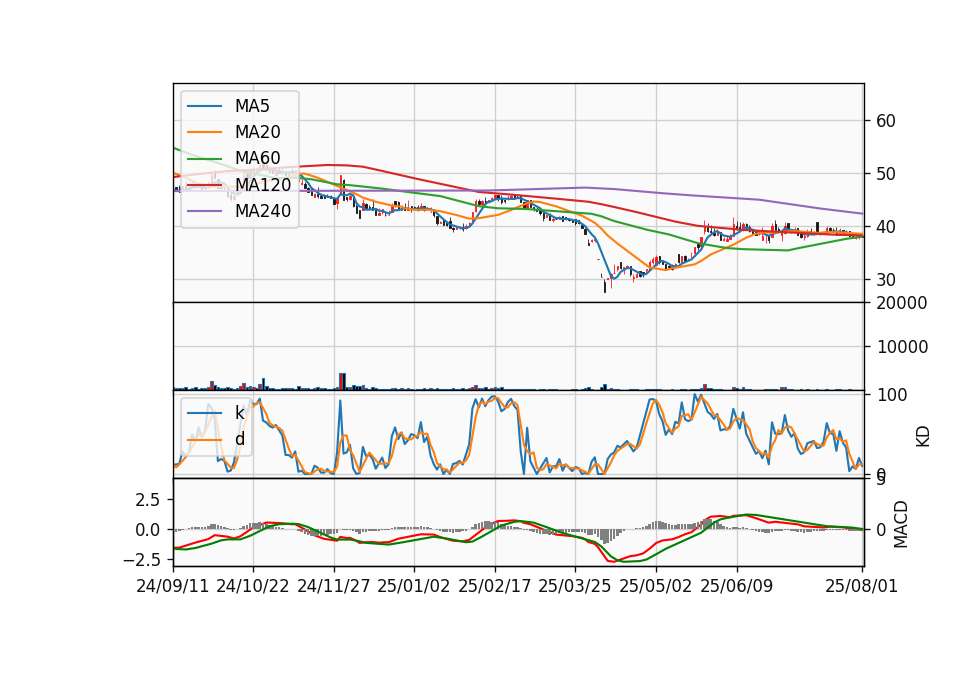Click the blue MA5 legend line sample
Image resolution: width=960 pixels, height=690 pixels.
(204, 106)
